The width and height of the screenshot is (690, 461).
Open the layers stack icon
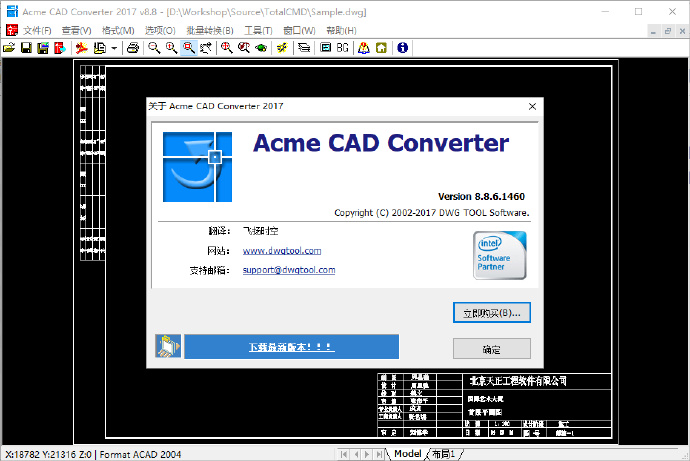click(304, 48)
